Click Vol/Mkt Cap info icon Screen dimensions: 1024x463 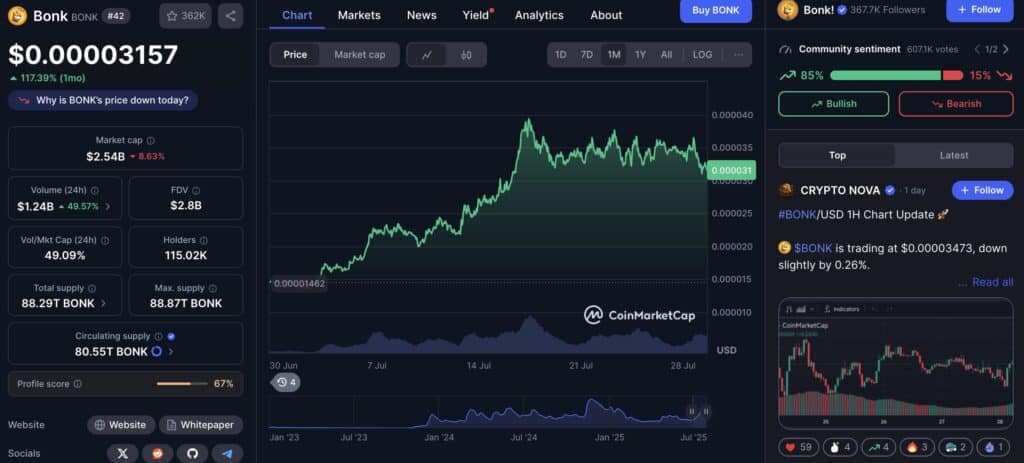point(105,240)
